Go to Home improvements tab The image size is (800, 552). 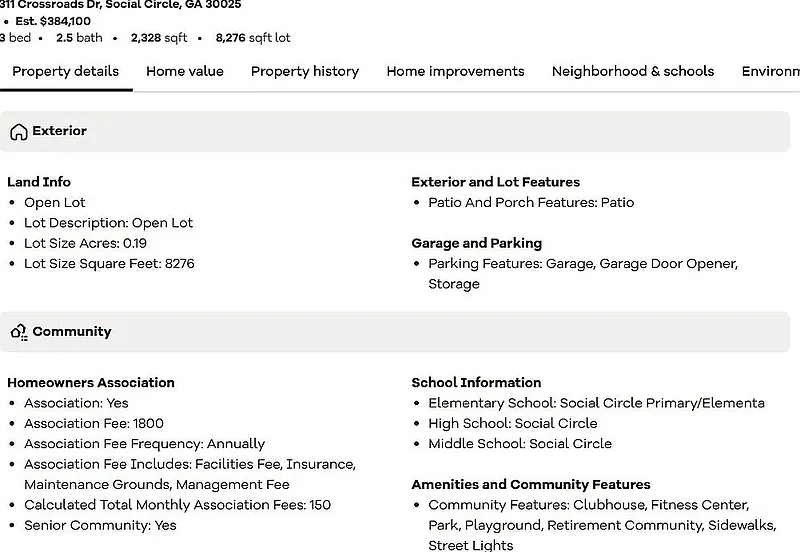[455, 71]
